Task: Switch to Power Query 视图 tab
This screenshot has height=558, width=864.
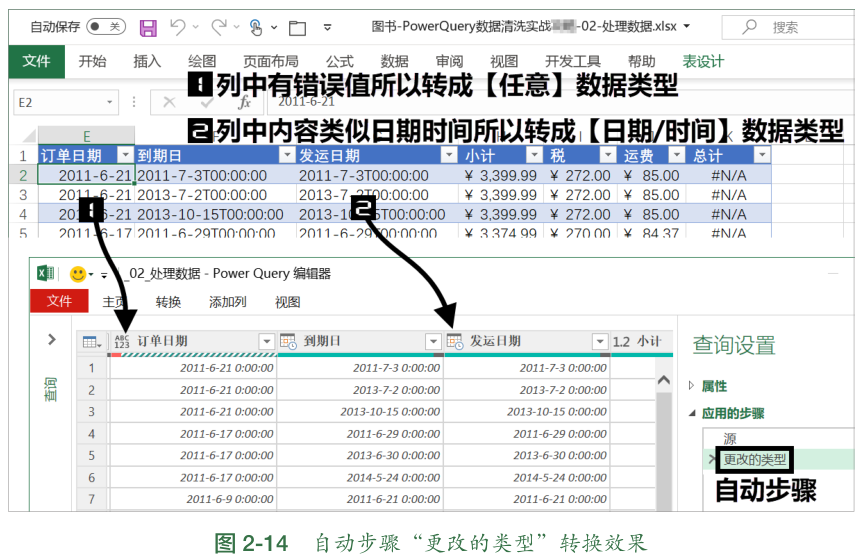Action: 288,302
